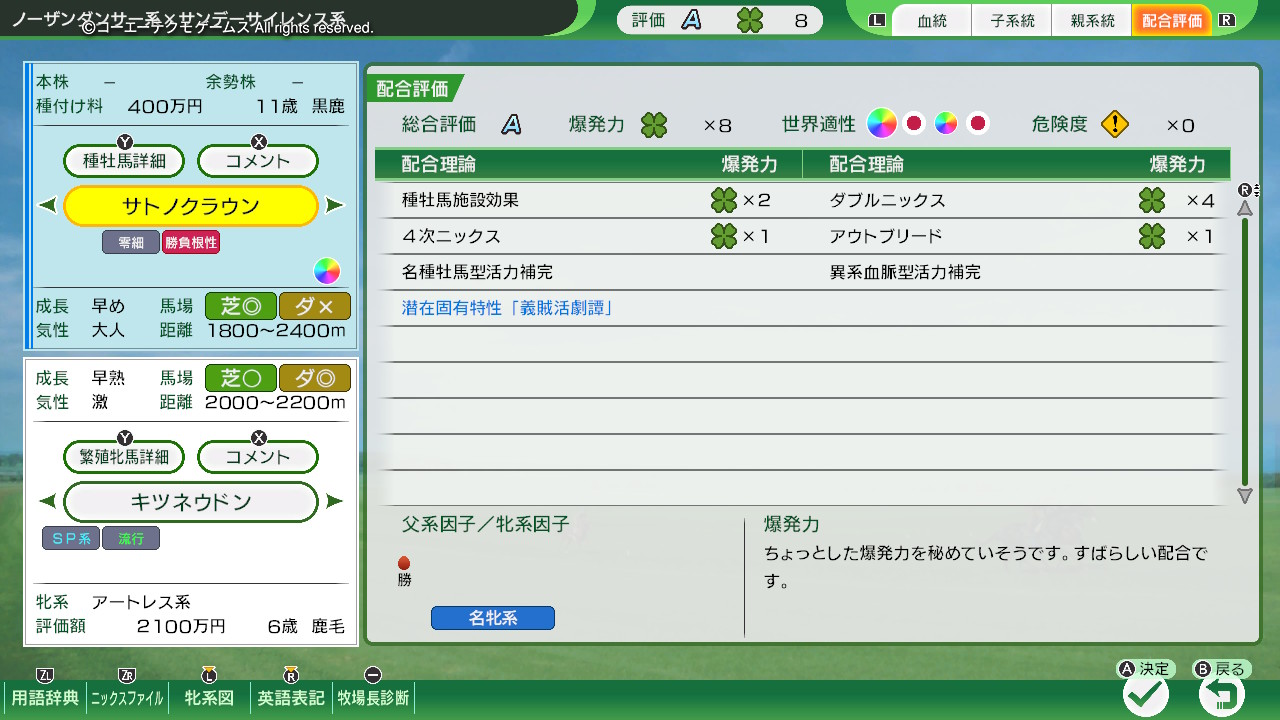Open the 子系統 tab
1280x720 pixels.
click(1012, 20)
